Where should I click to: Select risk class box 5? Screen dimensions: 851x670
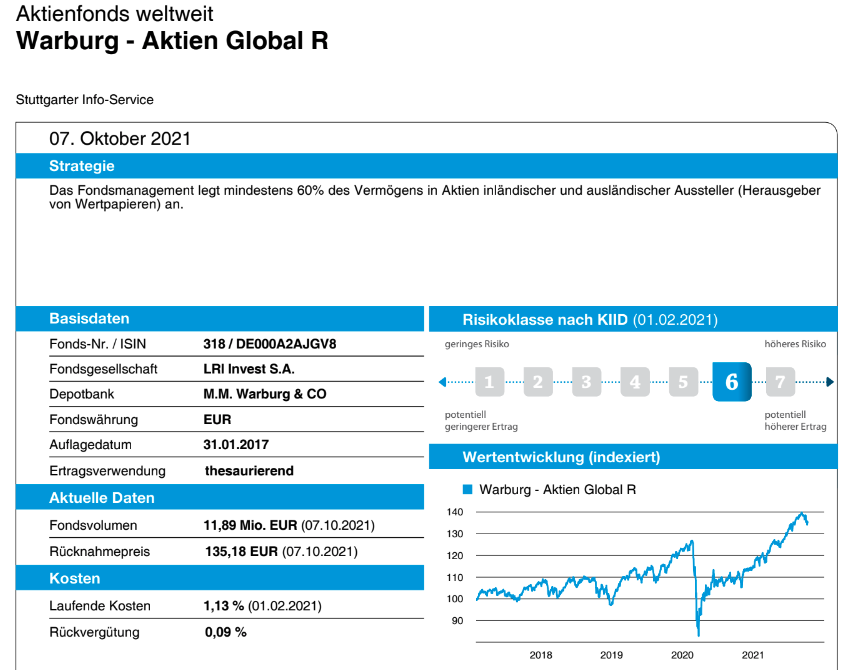click(683, 382)
